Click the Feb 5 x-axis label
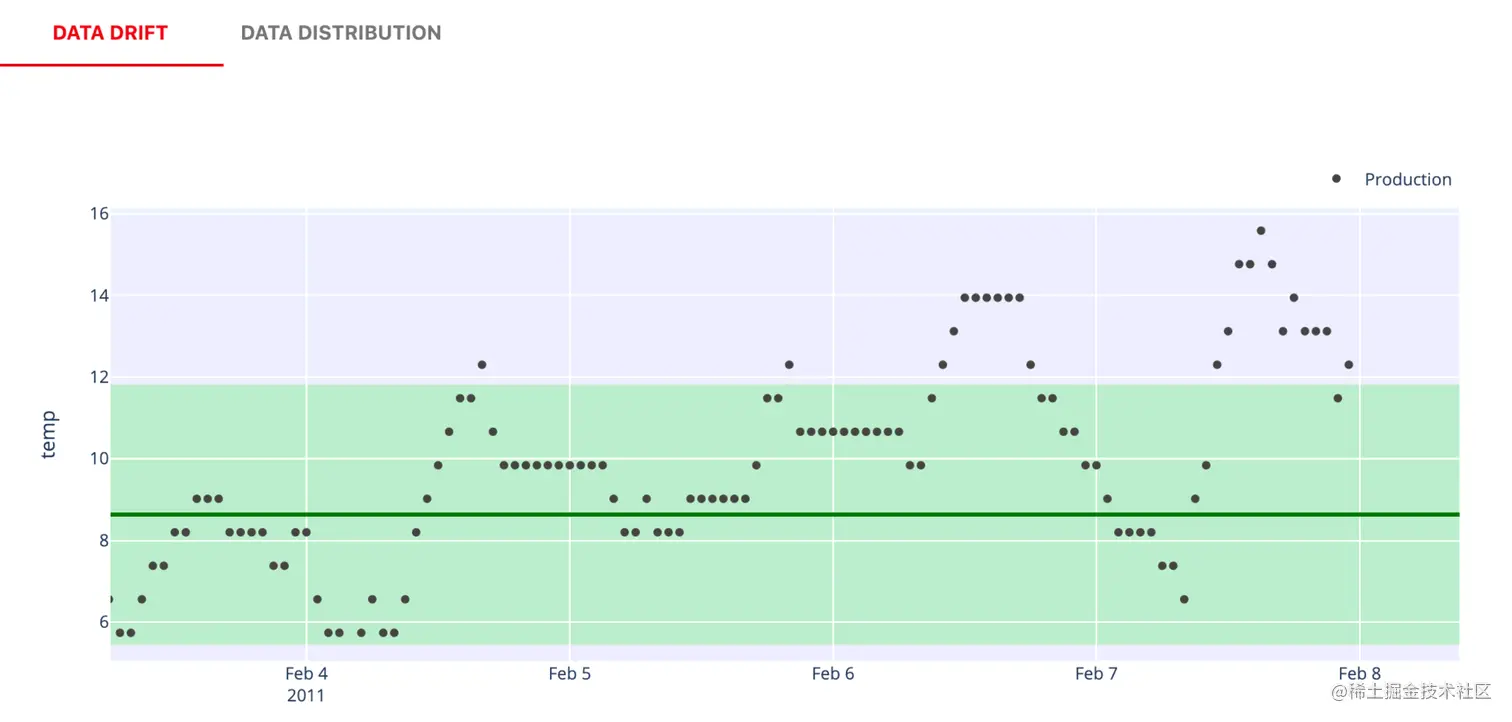 (569, 674)
